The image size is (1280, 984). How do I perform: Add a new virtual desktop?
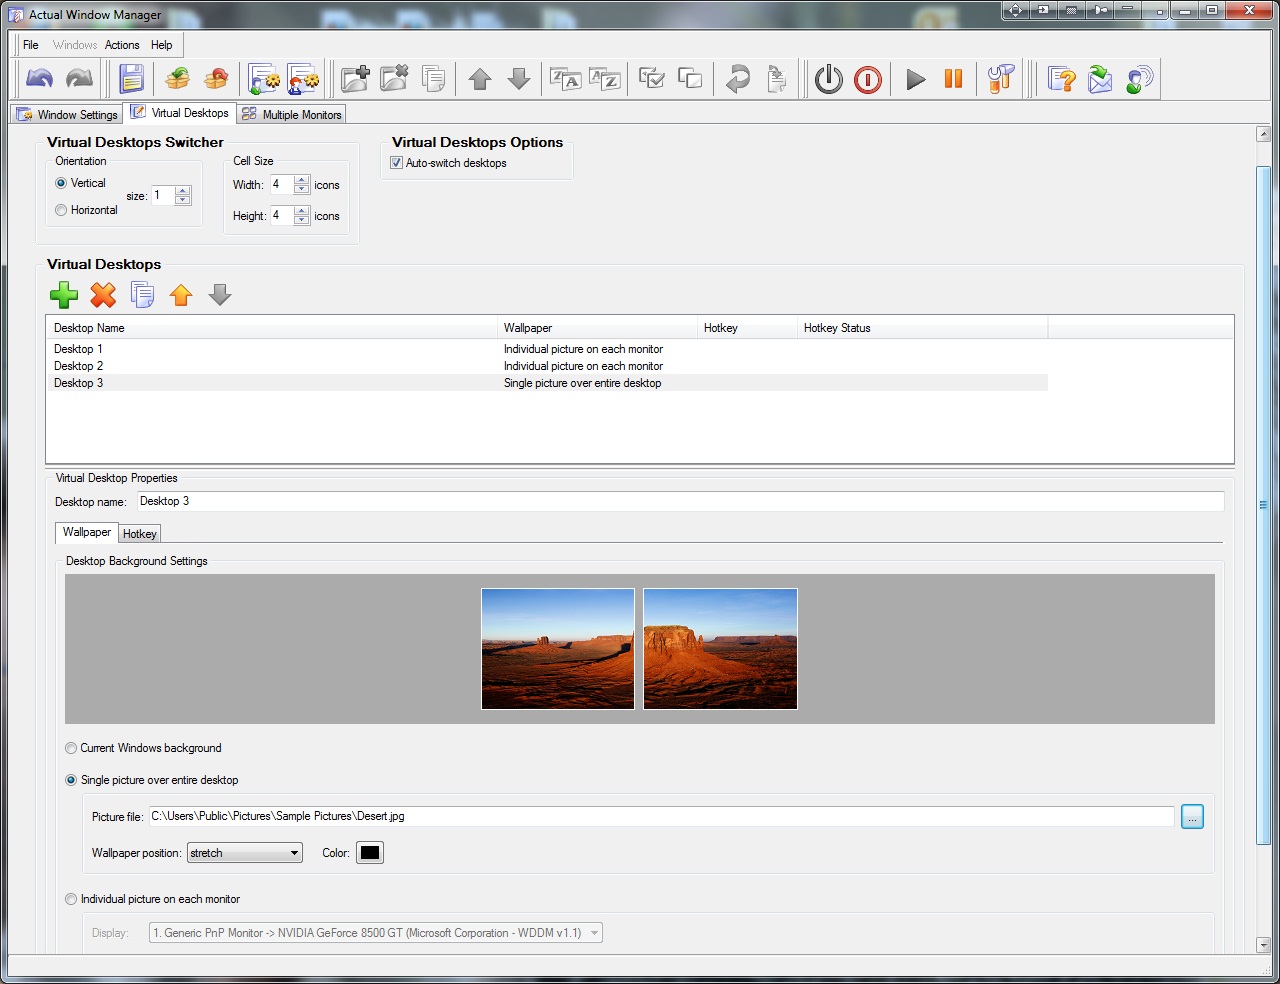[63, 295]
